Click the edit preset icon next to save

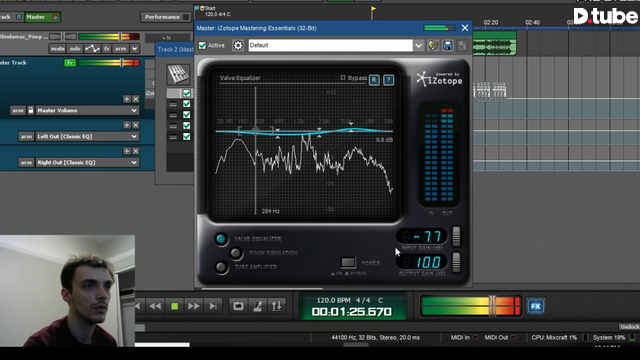click(x=433, y=45)
